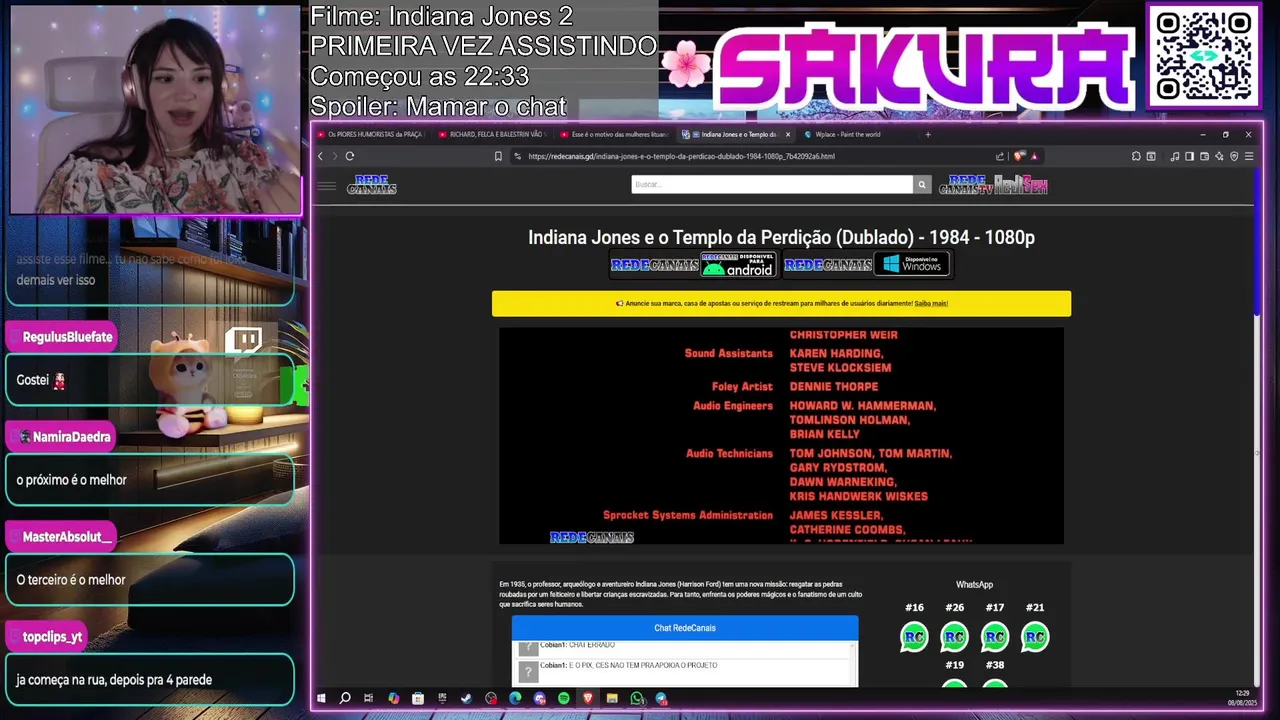Click the RedeCanais logo in site header
Viewport: 1280px width, 720px height.
coord(372,185)
